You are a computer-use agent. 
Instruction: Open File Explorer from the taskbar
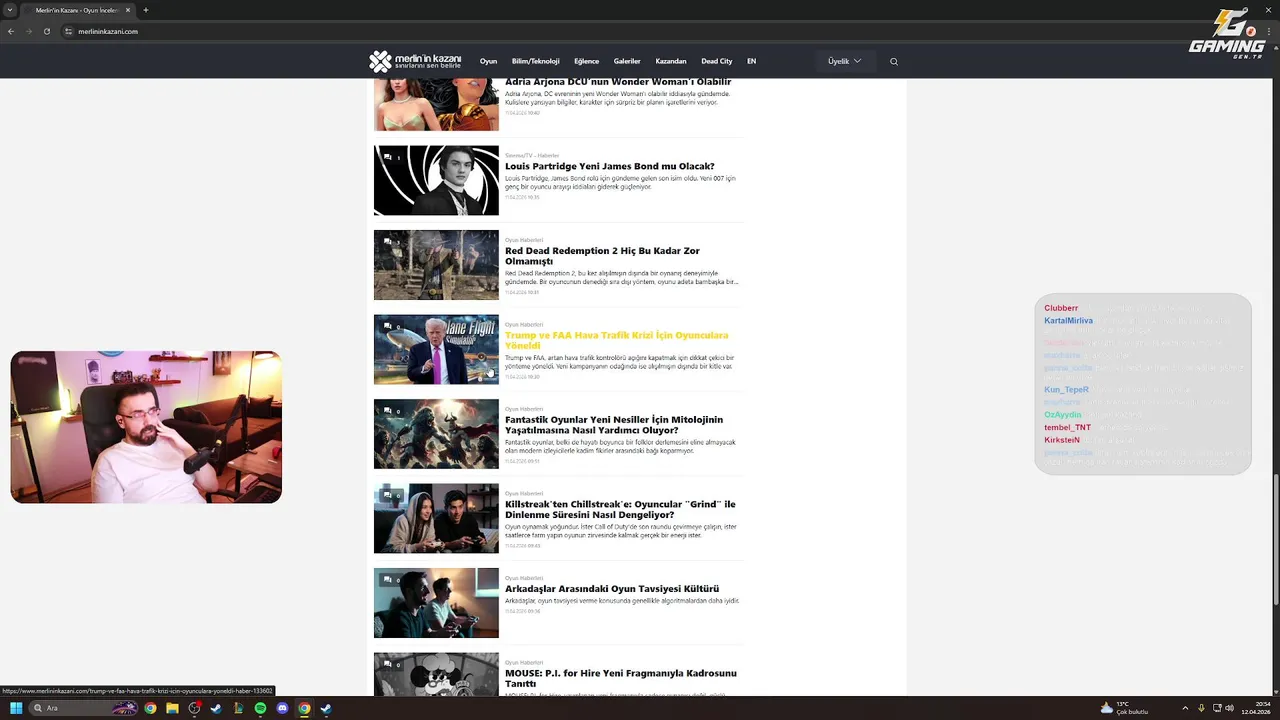[x=172, y=708]
